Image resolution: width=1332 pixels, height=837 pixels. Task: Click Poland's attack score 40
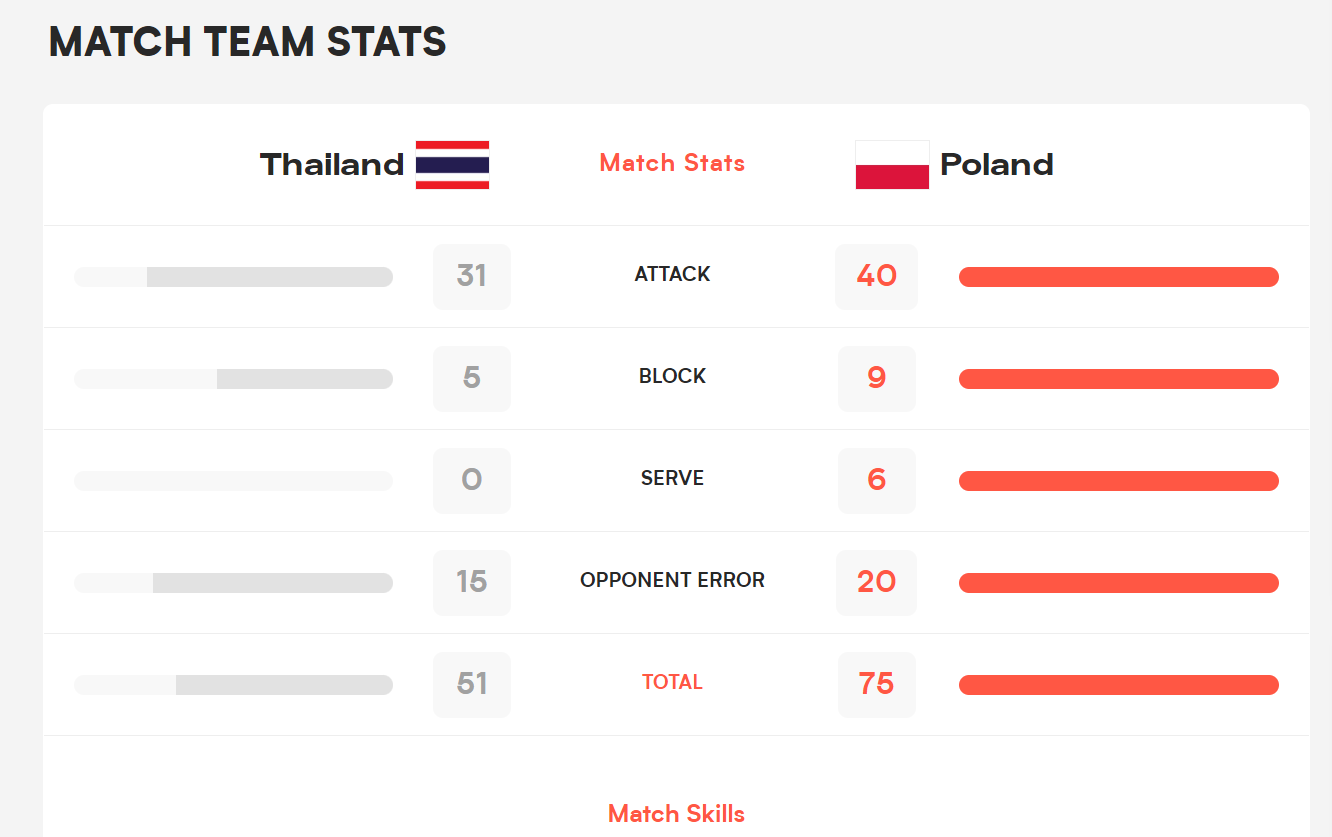click(876, 276)
